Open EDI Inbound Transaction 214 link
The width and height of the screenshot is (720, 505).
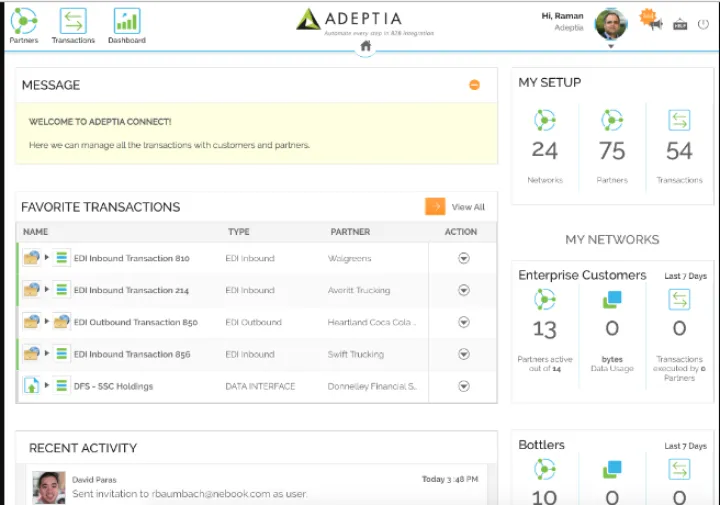click(x=131, y=290)
